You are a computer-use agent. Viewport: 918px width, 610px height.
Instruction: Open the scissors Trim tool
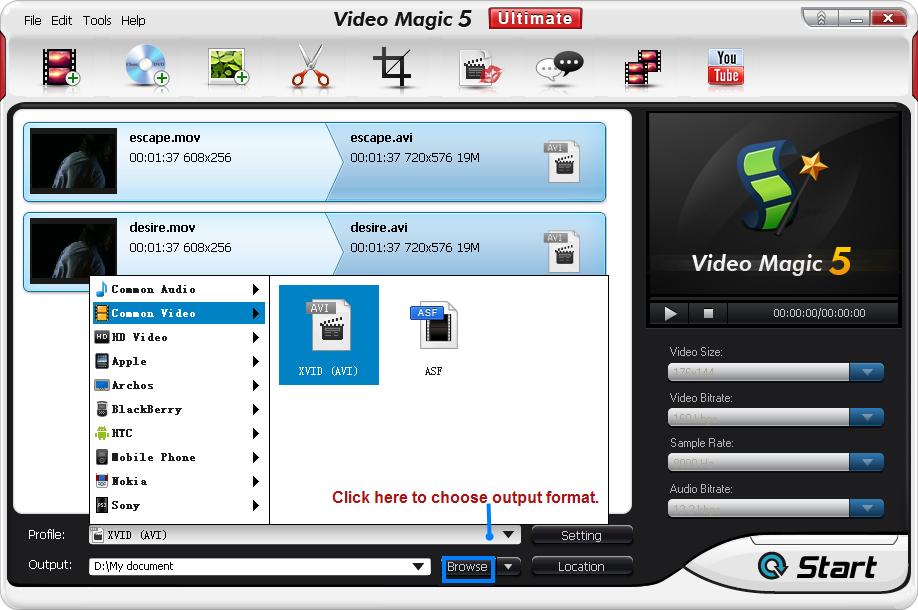pos(311,66)
